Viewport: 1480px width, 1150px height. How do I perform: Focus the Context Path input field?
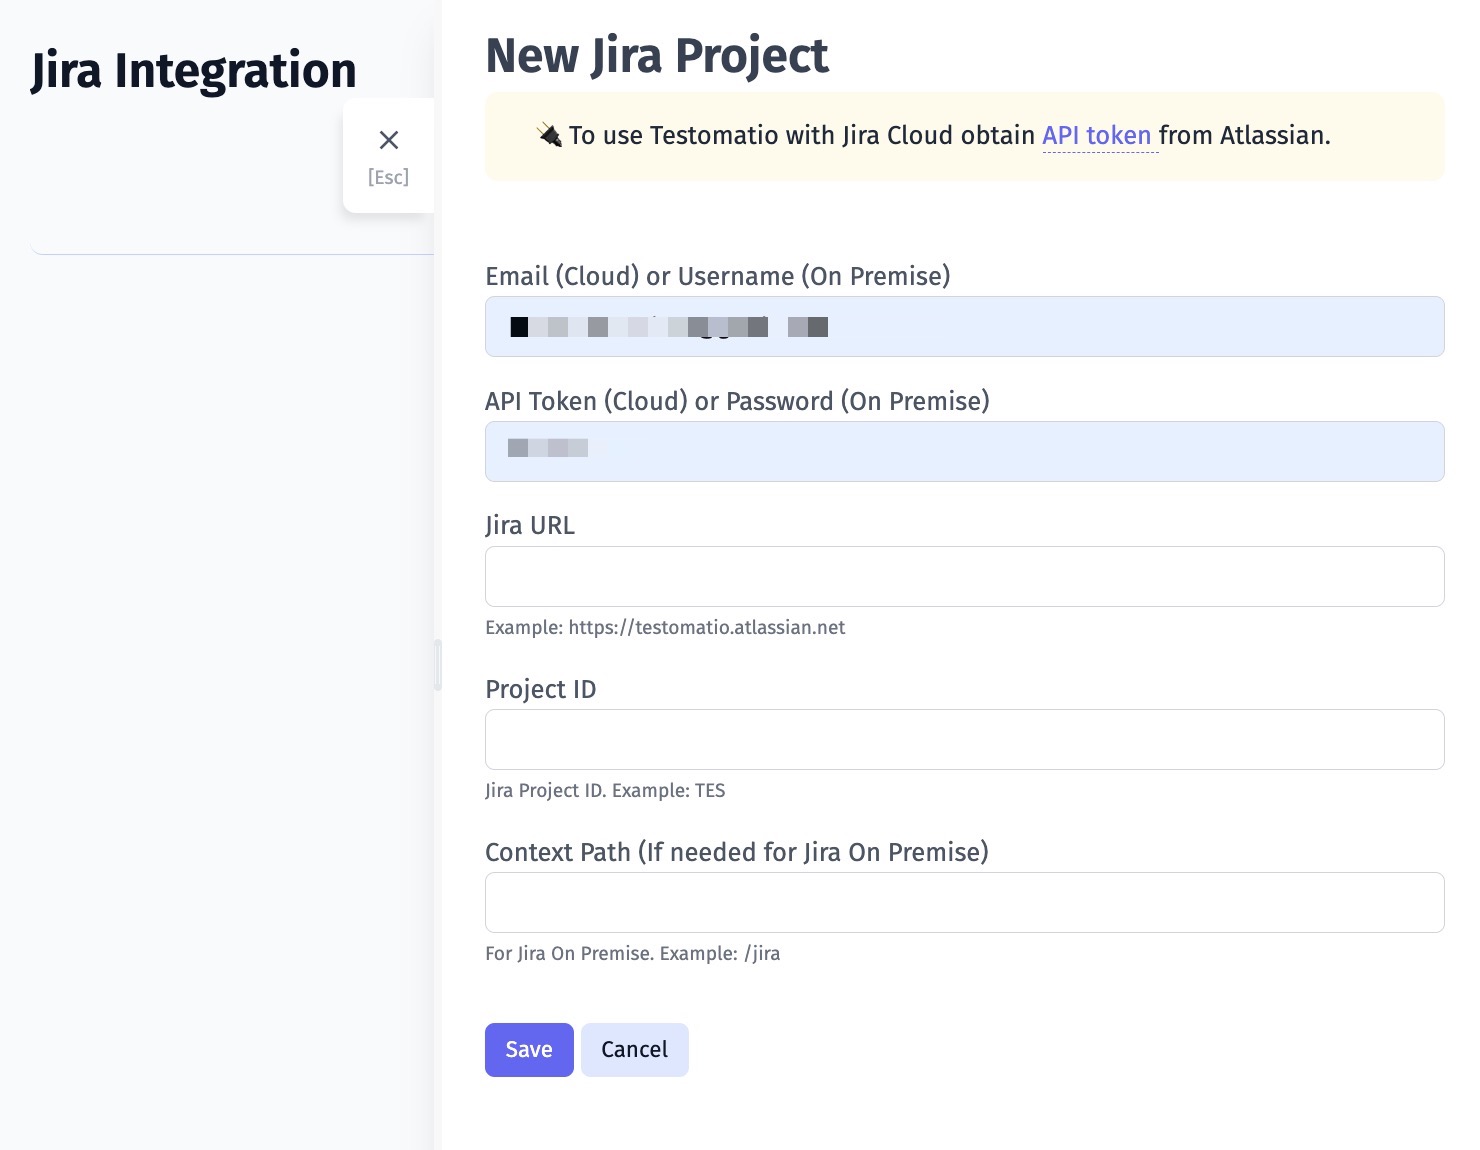click(x=964, y=903)
